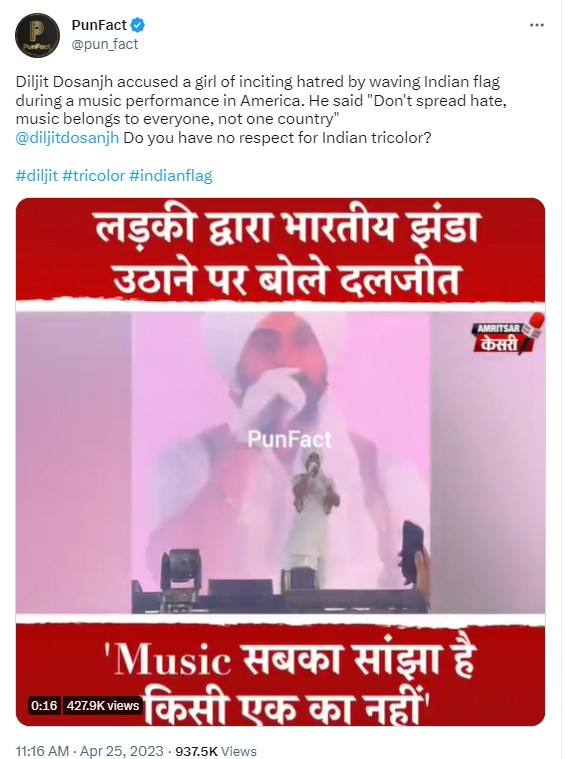Click the PunFact display name
Viewport: 565px width, 759px height.
click(x=99, y=25)
